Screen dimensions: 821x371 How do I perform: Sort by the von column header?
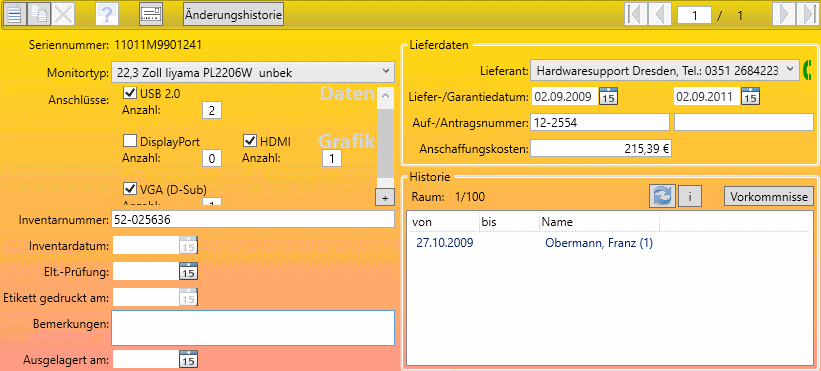point(443,222)
